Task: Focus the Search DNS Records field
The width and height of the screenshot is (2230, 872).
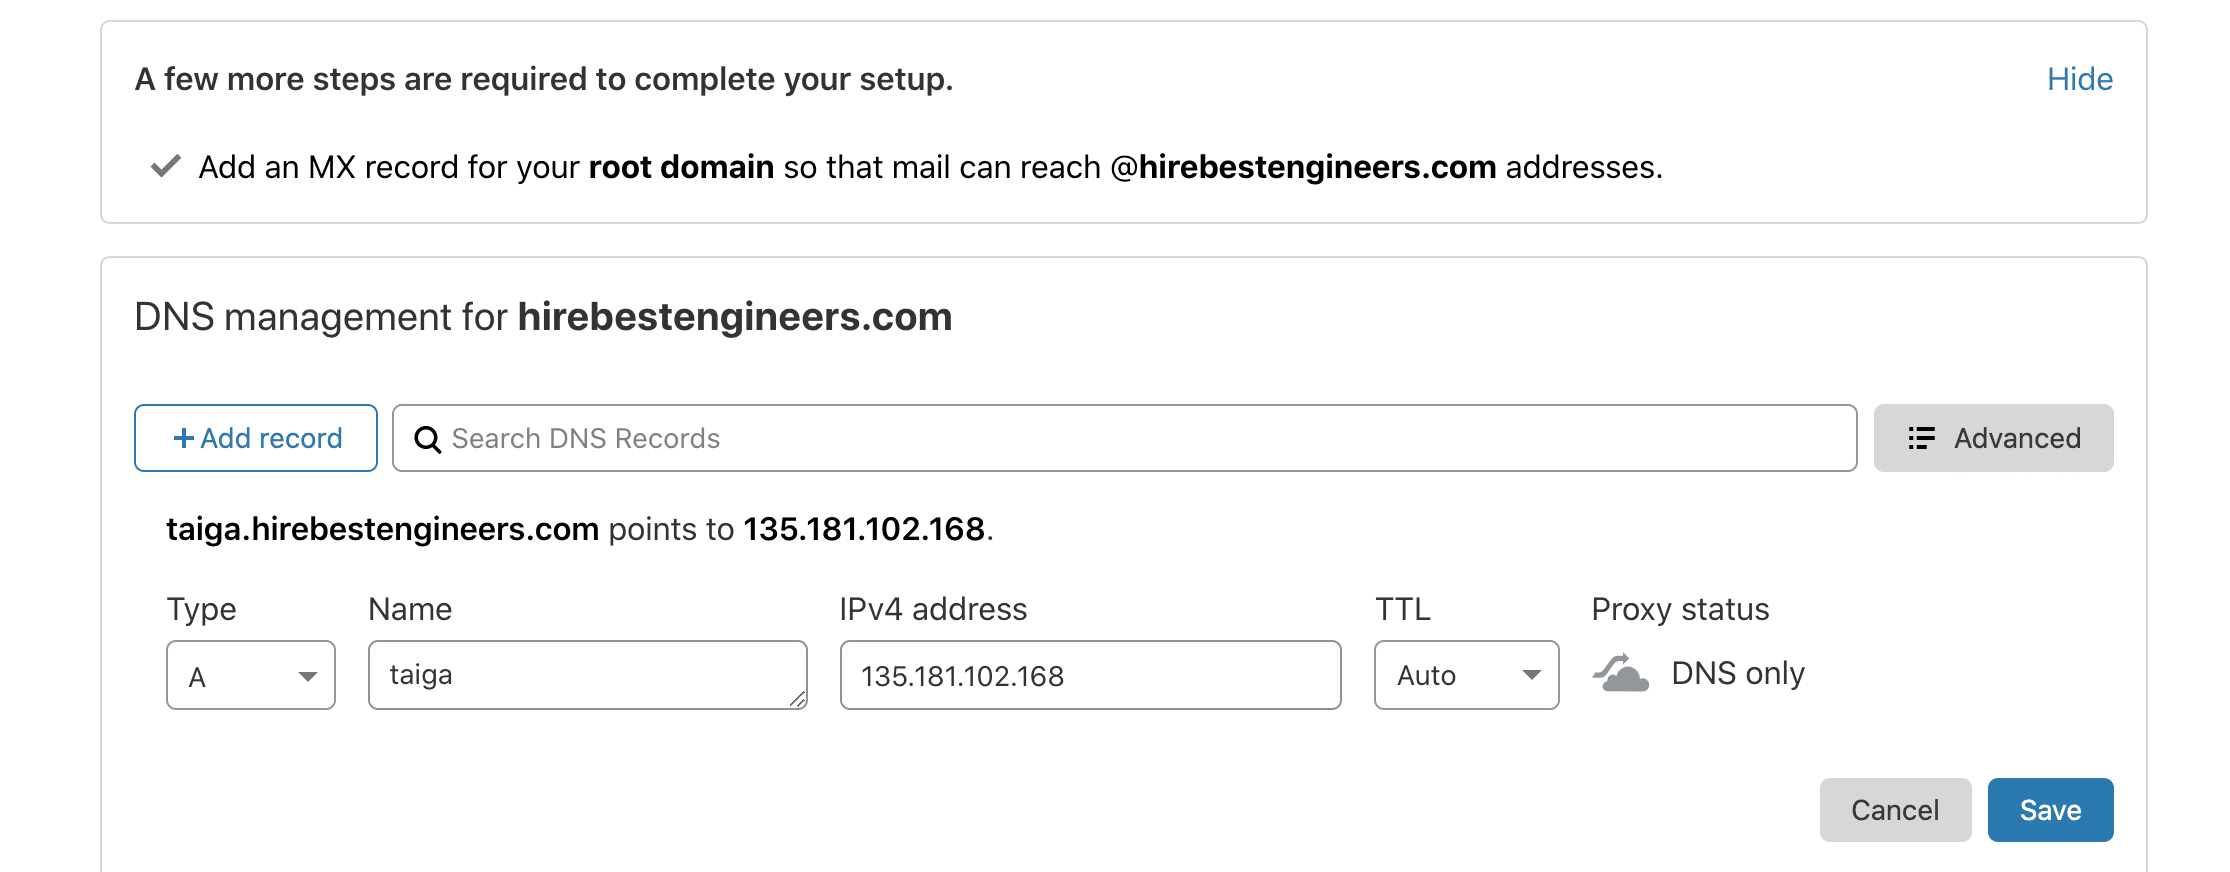Action: [x=1124, y=438]
